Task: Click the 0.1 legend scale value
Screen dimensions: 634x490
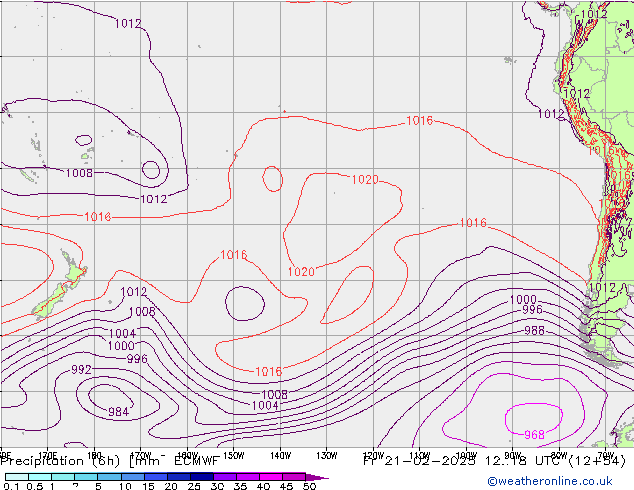Action: (x=11, y=486)
